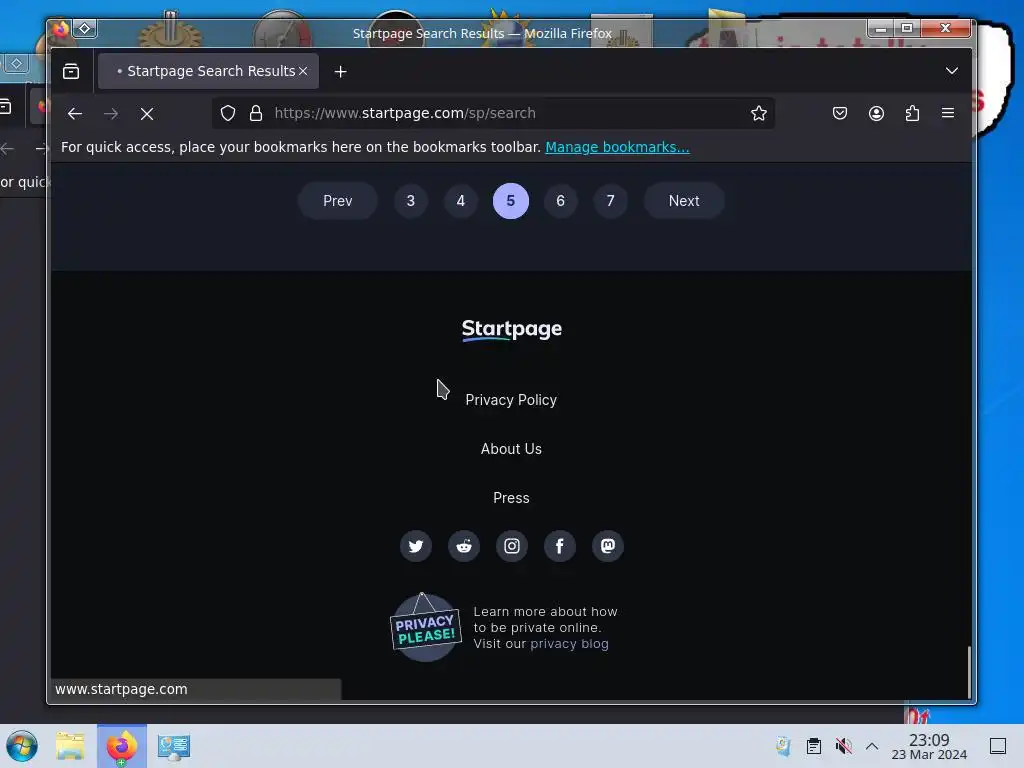Go back one page in Firefox
The width and height of the screenshot is (1024, 768).
click(74, 114)
